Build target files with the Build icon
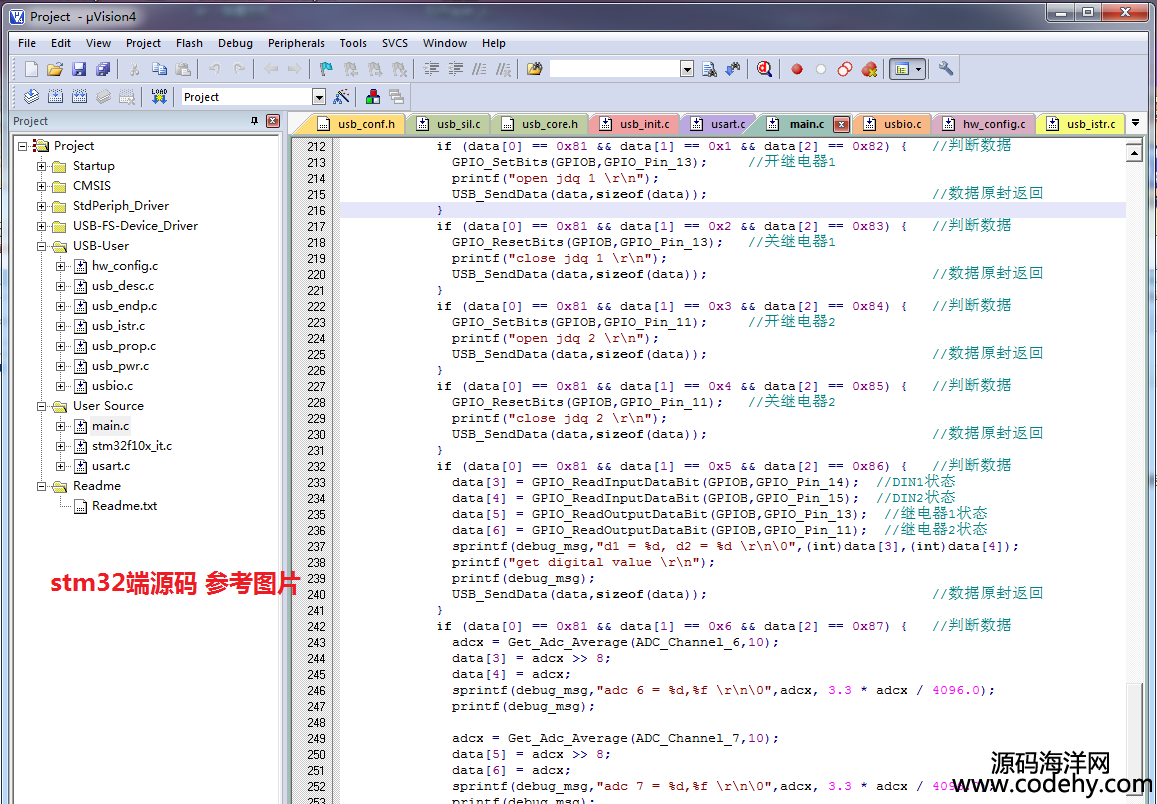The width and height of the screenshot is (1157, 804). [x=55, y=97]
